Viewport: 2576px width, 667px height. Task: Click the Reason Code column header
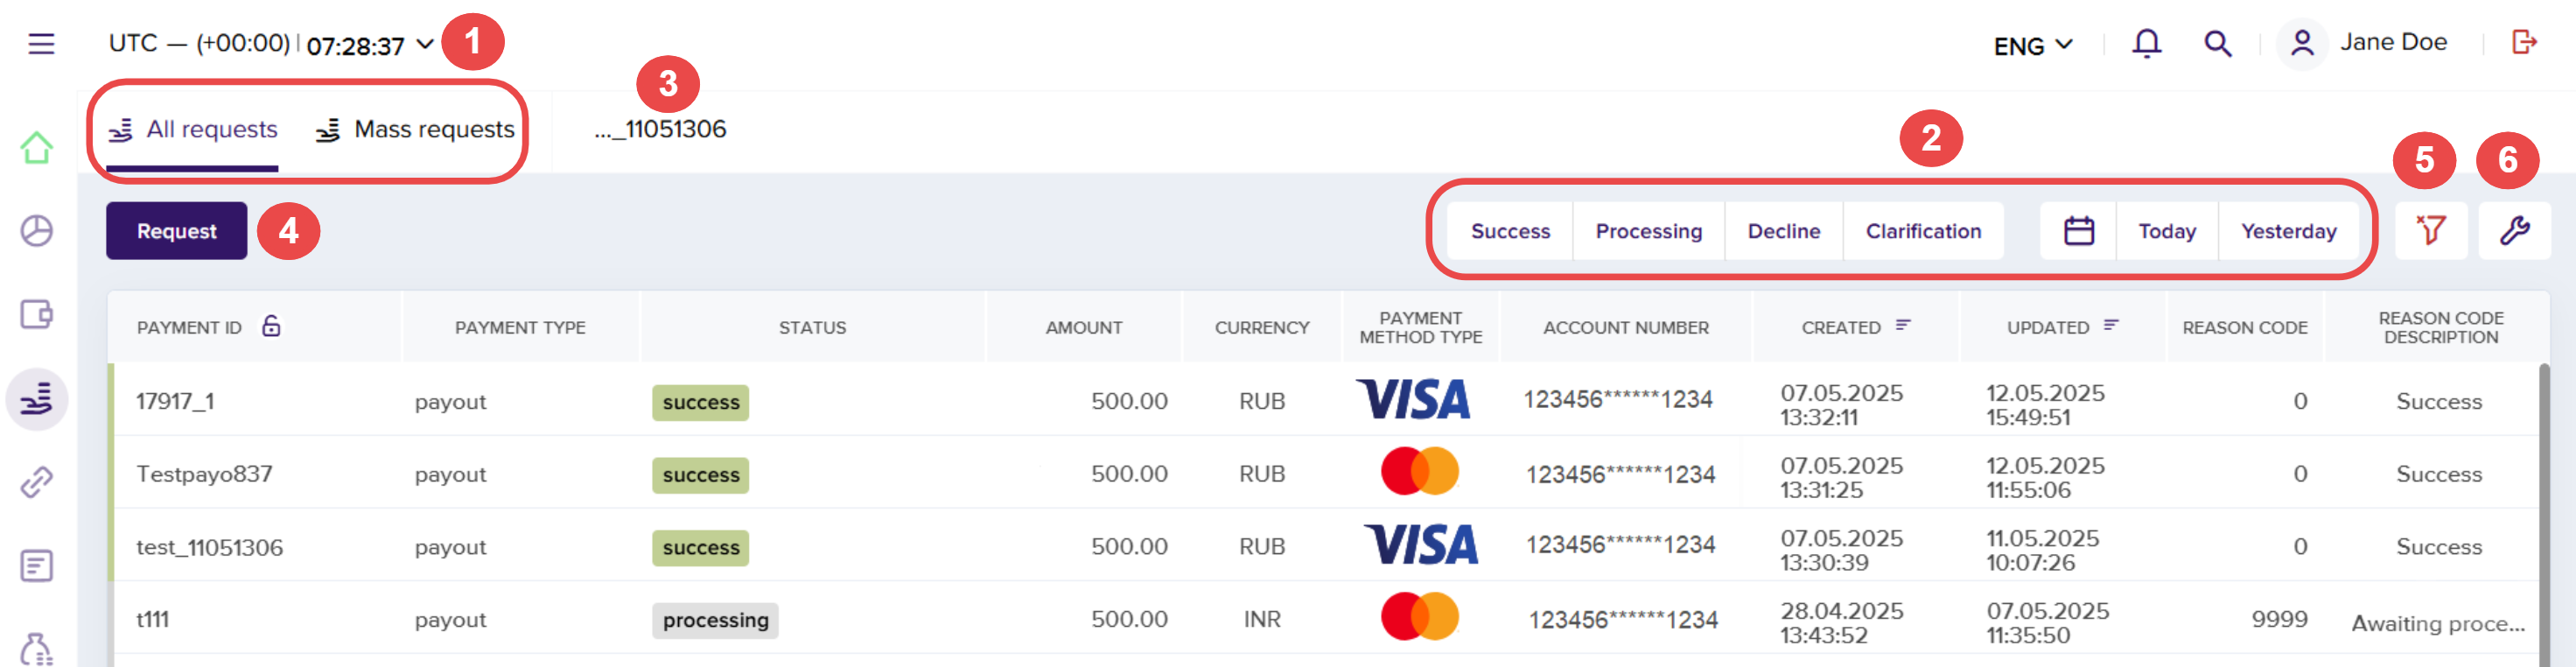[2245, 327]
